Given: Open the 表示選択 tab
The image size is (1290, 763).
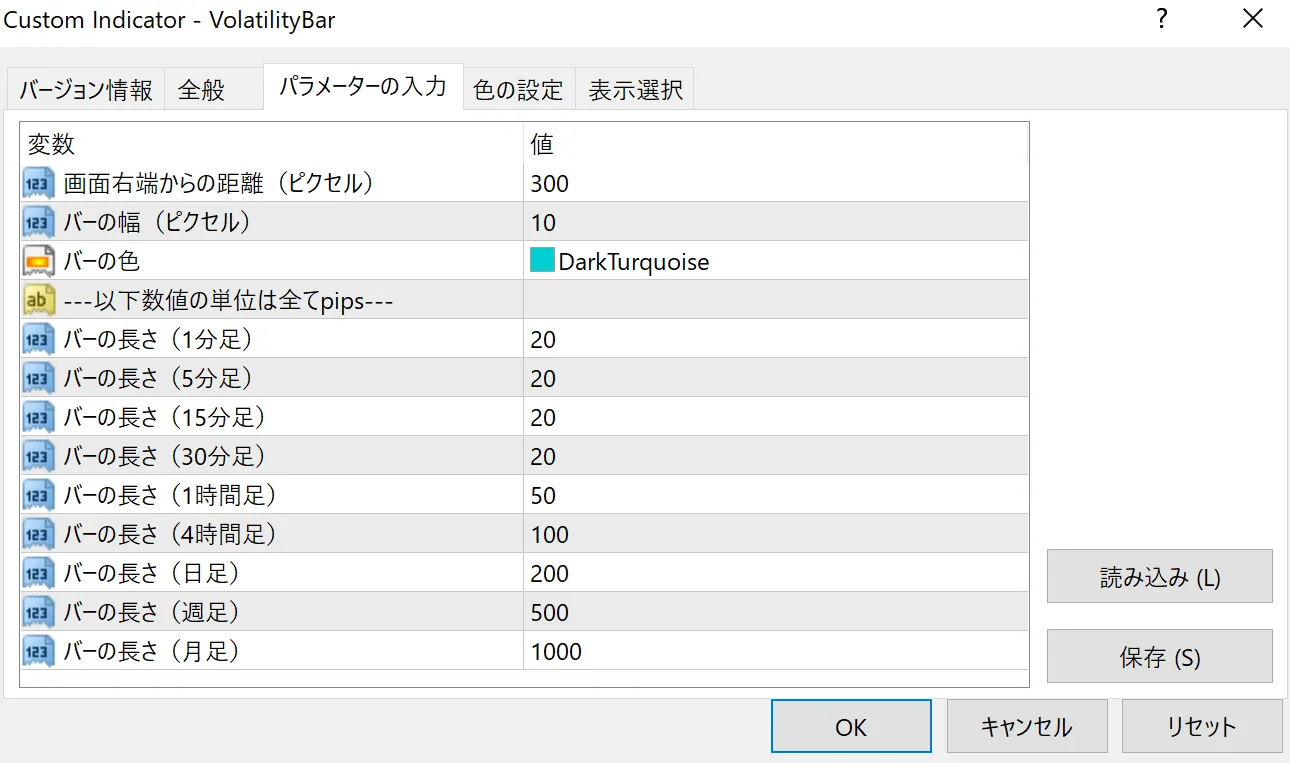Looking at the screenshot, I should [x=635, y=90].
